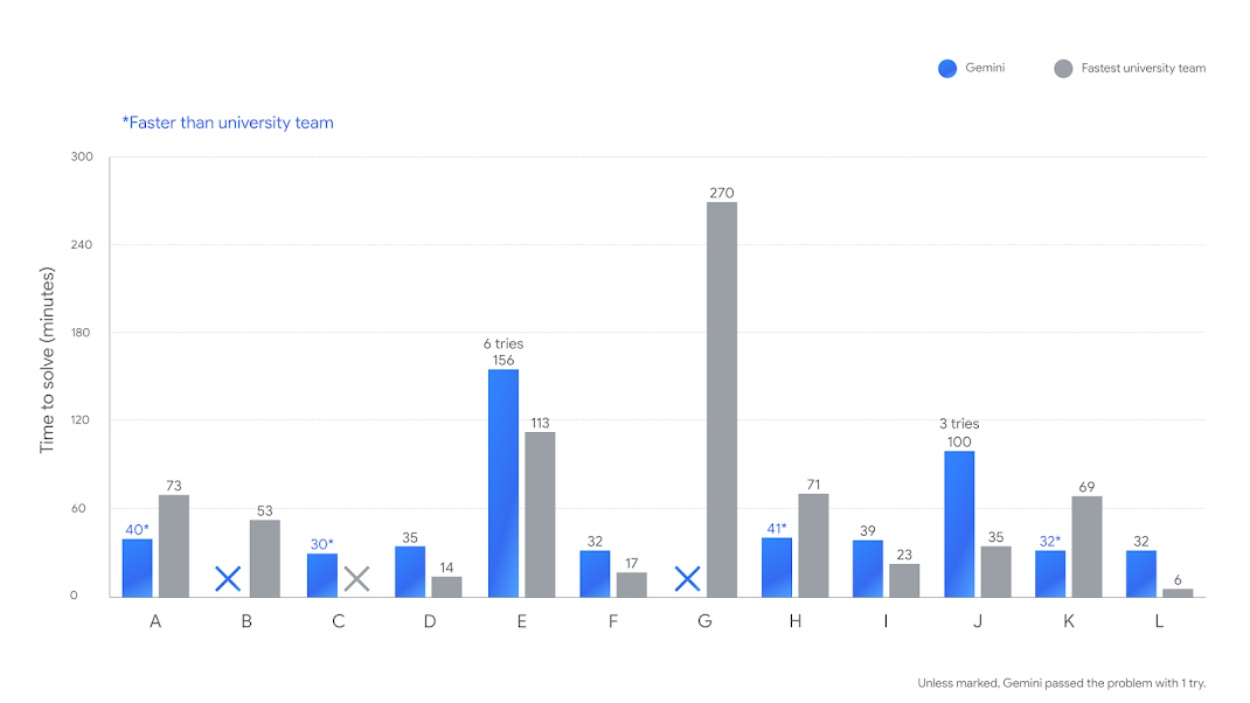
Task: Select the blue 156-minute bar for E
Action: pos(503,483)
